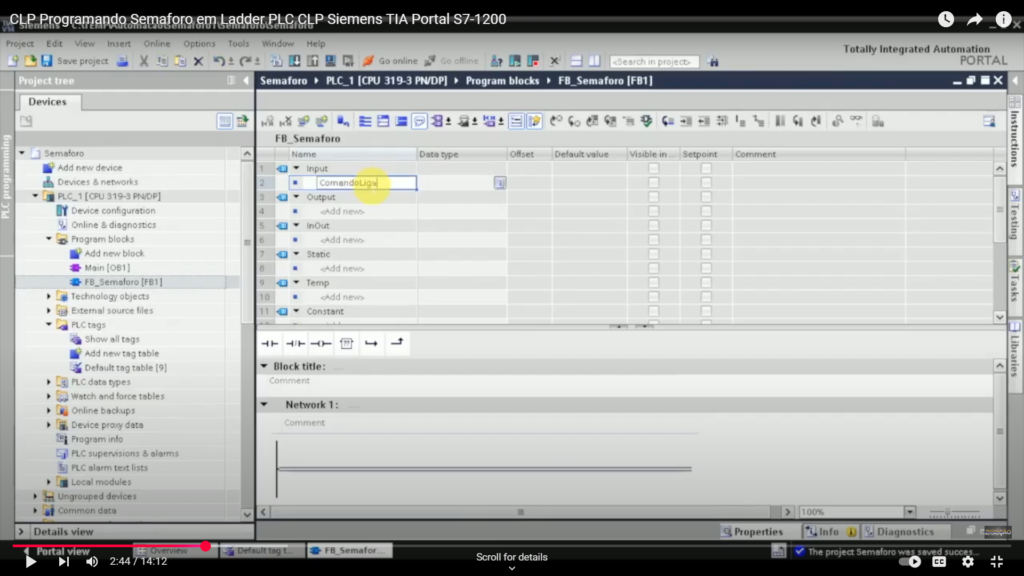Open the zoom level dropdown
1024x576 pixels.
(910, 512)
